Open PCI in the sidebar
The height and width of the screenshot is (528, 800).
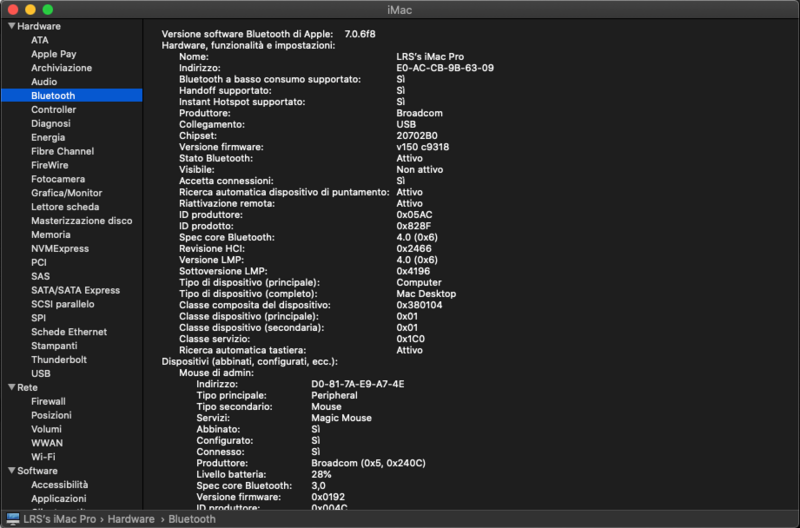[39, 262]
